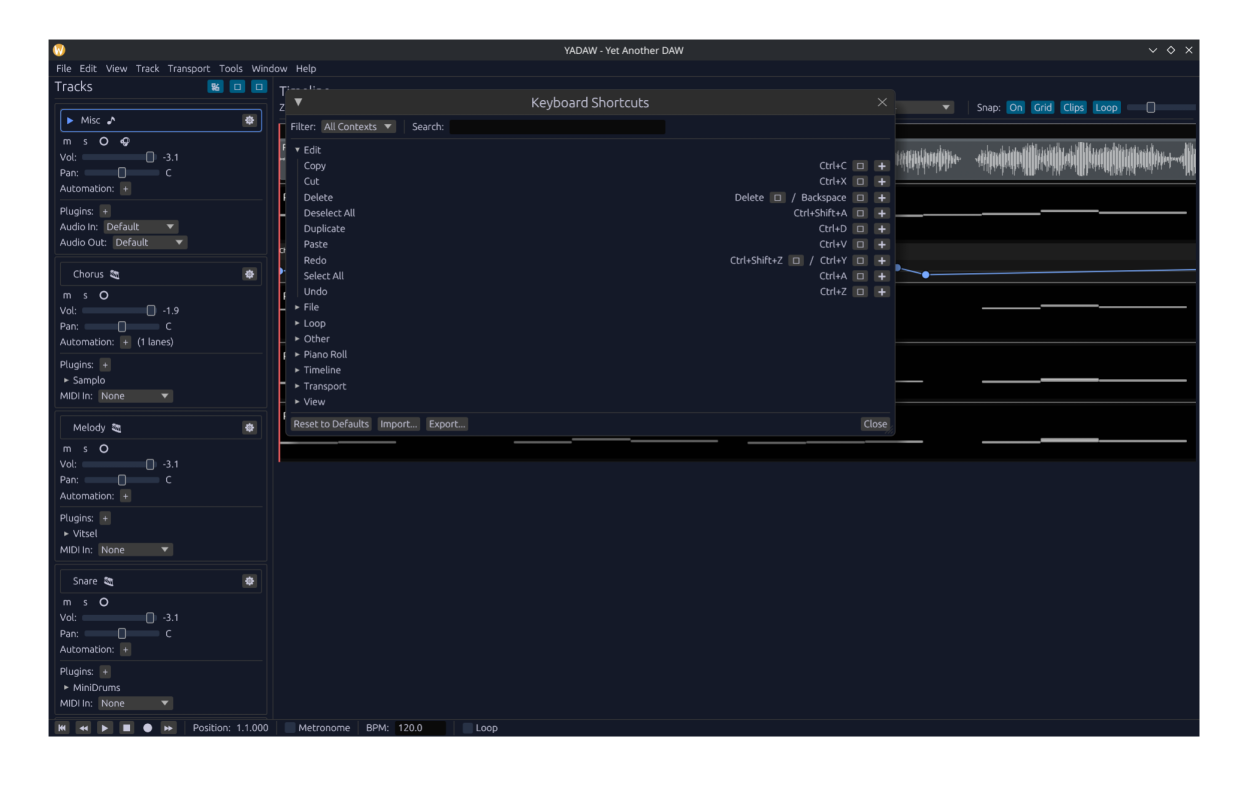Click the plus icon in the Copy shortcut row
This screenshot has width=1248, height=794.
pos(881,166)
